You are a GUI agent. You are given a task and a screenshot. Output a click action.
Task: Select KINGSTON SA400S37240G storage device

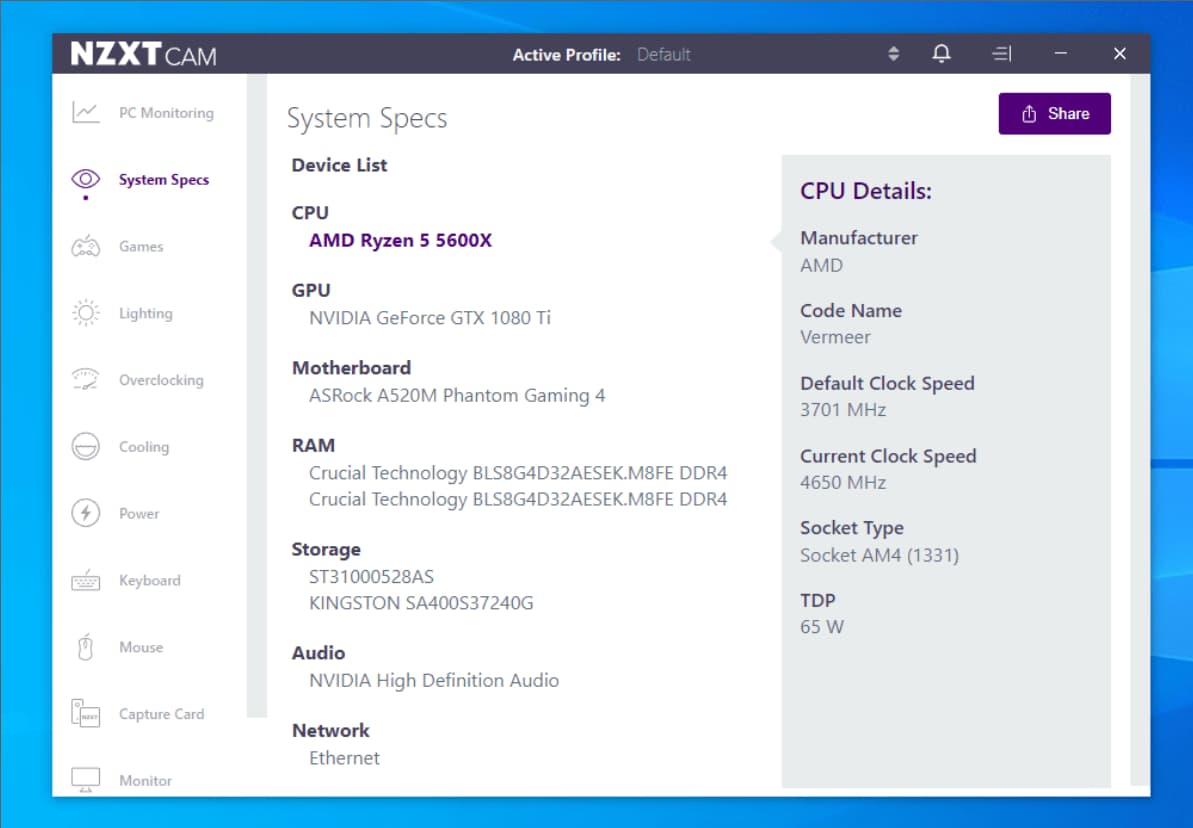pos(421,603)
